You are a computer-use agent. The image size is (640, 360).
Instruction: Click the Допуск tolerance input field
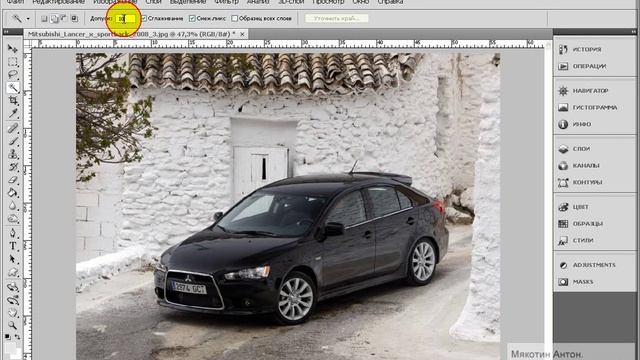pos(125,19)
